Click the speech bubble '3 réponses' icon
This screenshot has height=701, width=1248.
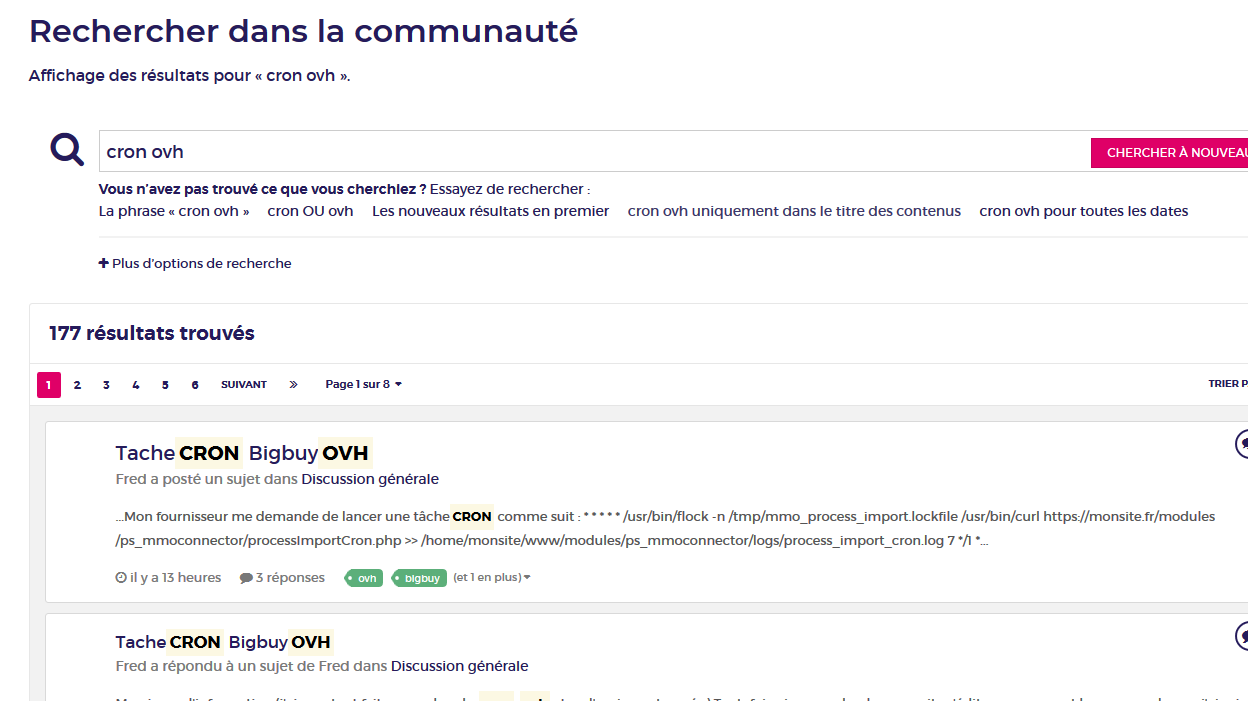click(246, 578)
